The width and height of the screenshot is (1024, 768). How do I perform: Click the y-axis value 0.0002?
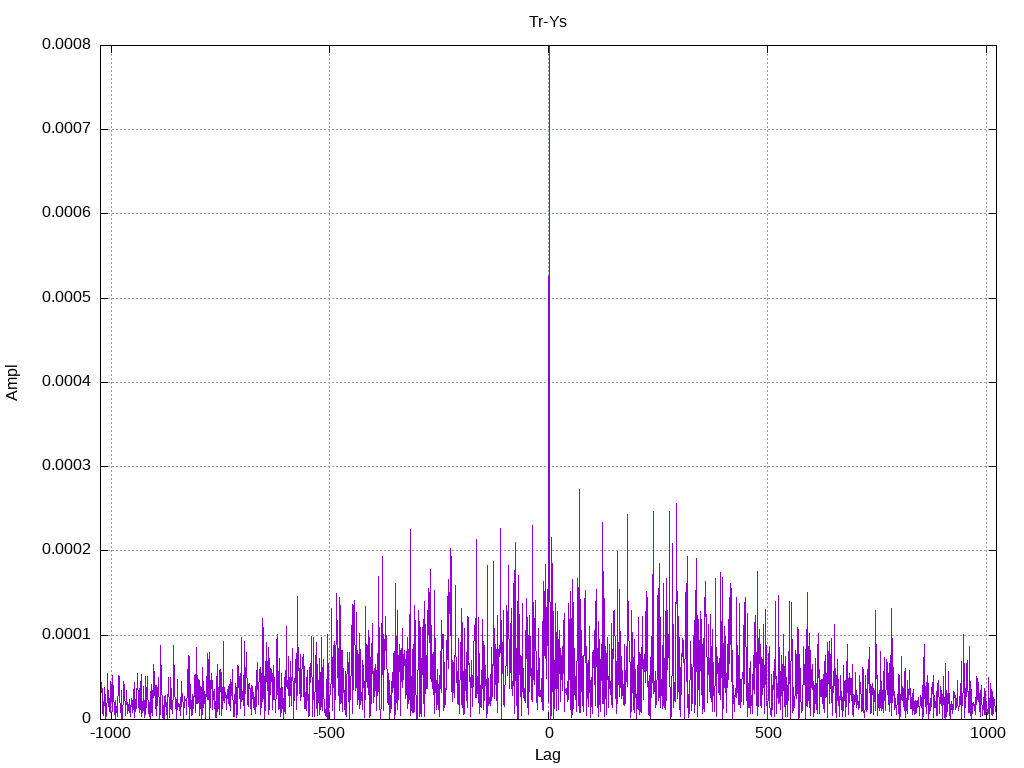[66, 550]
